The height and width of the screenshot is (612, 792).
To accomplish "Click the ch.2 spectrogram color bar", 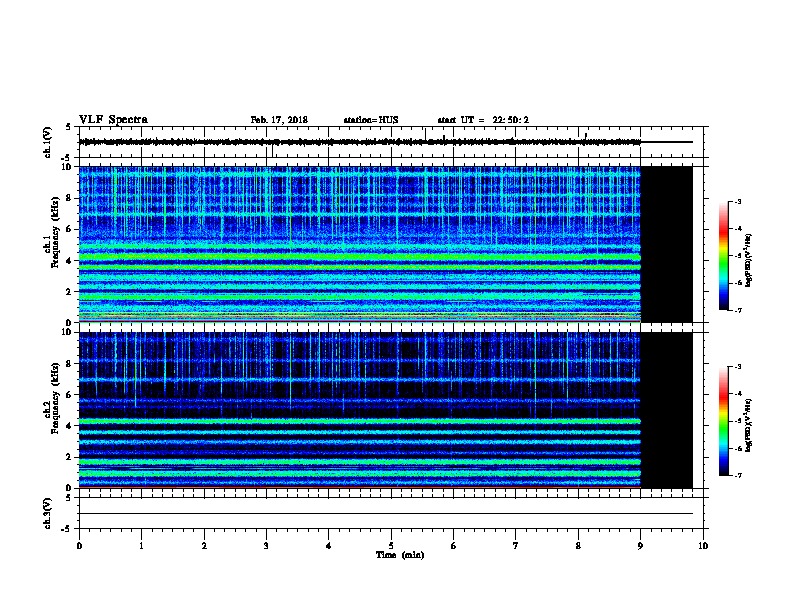I will click(x=724, y=421).
